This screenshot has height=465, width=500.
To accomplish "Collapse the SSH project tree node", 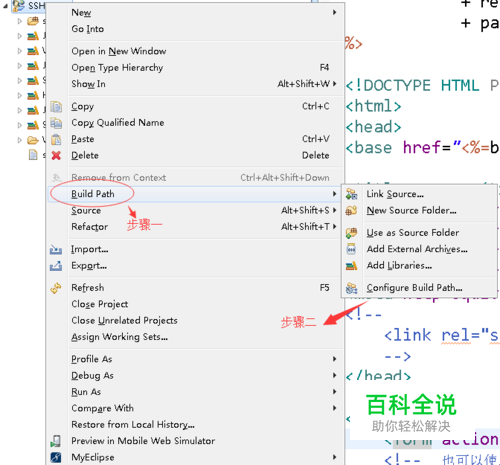I will tap(5, 6).
